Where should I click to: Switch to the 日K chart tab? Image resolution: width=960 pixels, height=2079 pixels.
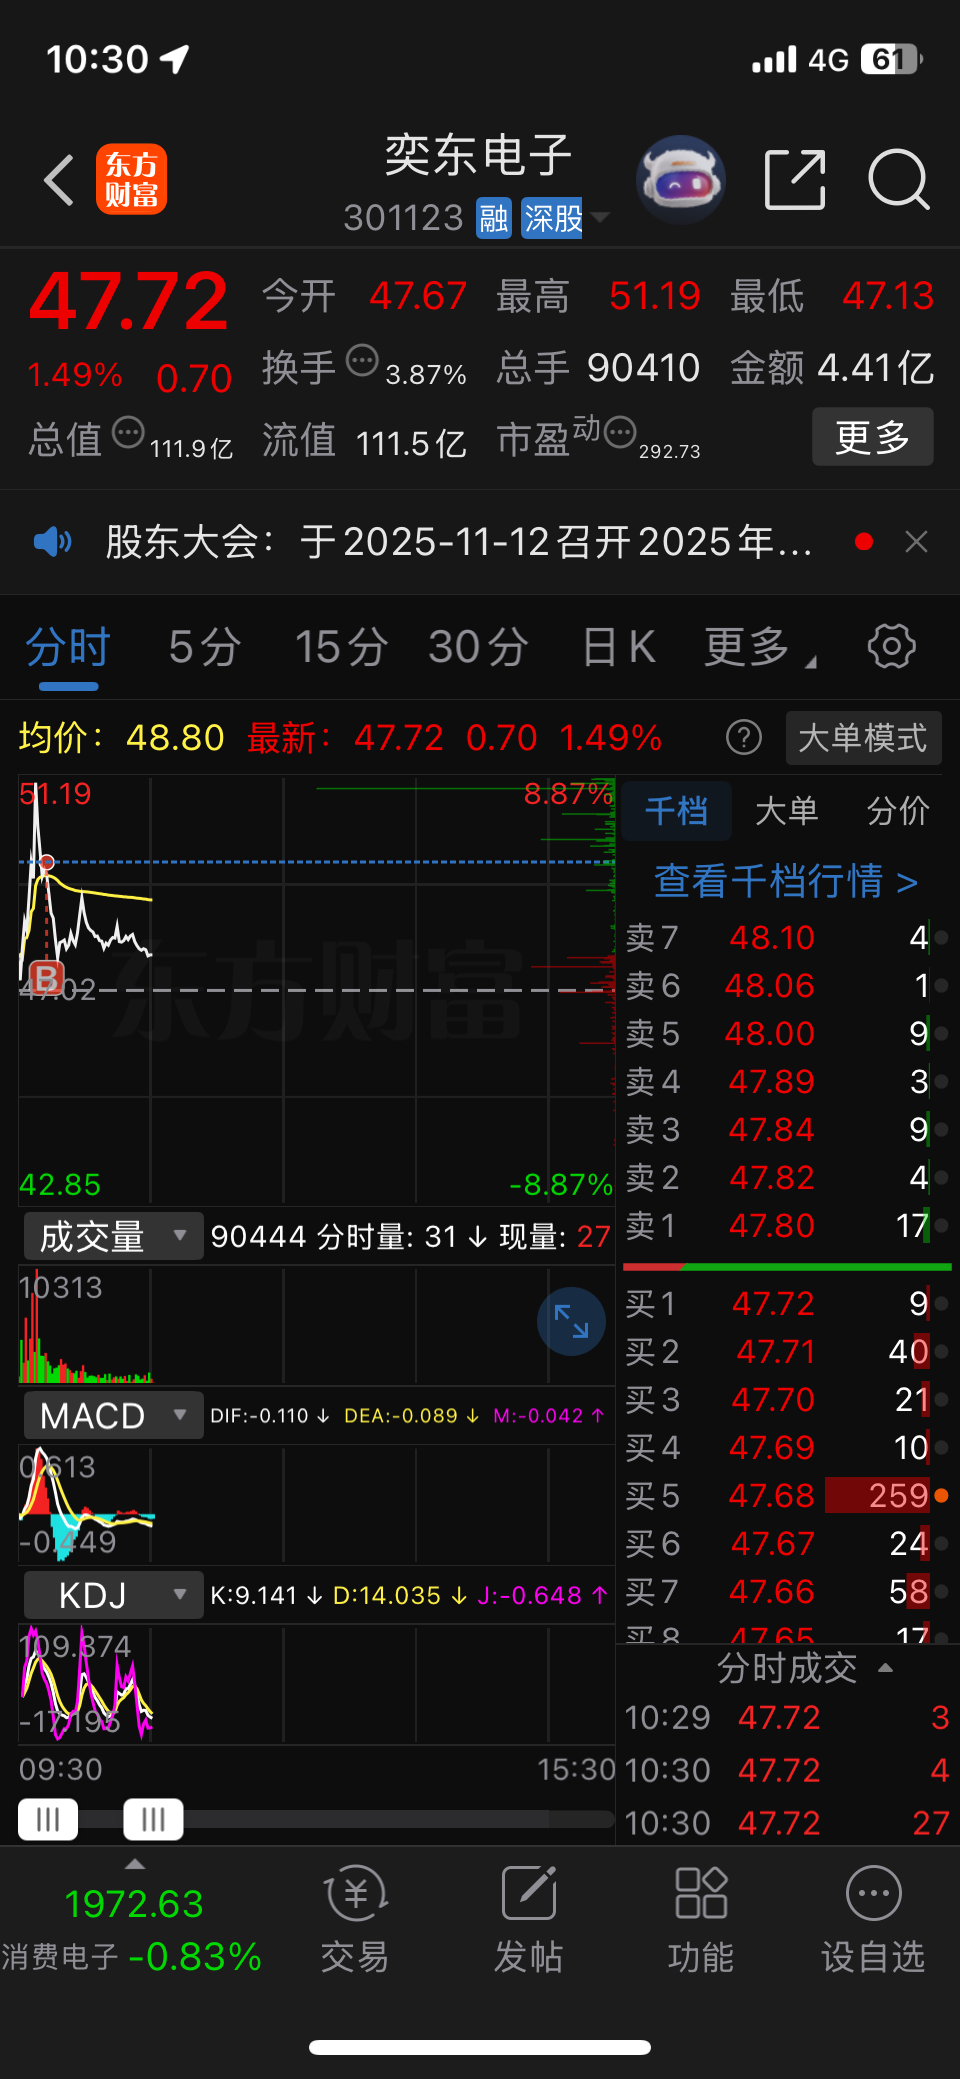[x=619, y=647]
